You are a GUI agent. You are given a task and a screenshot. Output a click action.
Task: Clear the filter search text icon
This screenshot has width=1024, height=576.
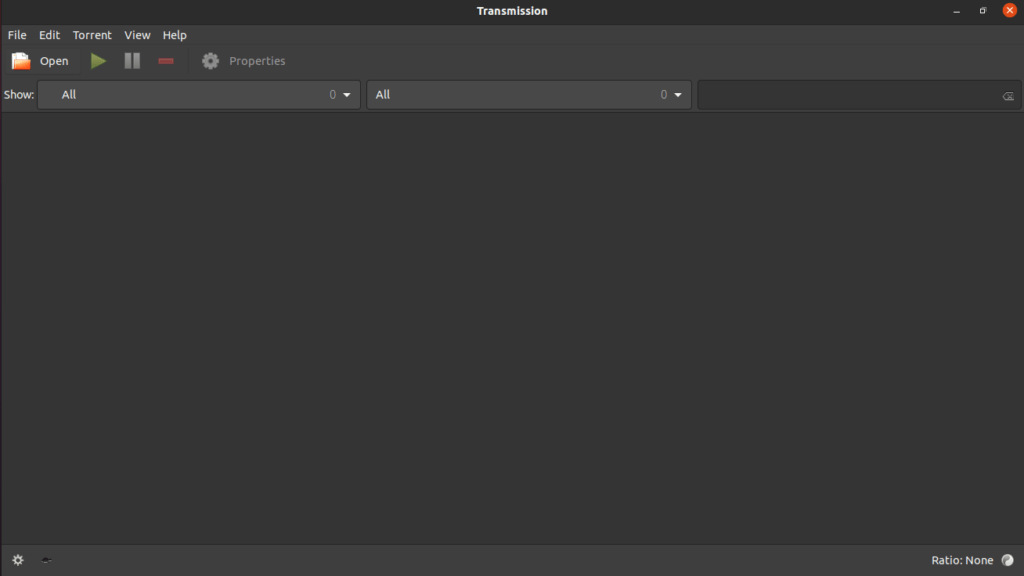pos(1008,96)
